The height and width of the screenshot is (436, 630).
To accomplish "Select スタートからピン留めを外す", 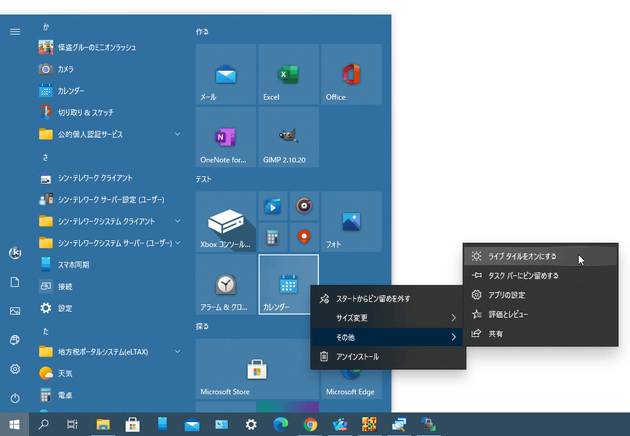I will [388, 299].
